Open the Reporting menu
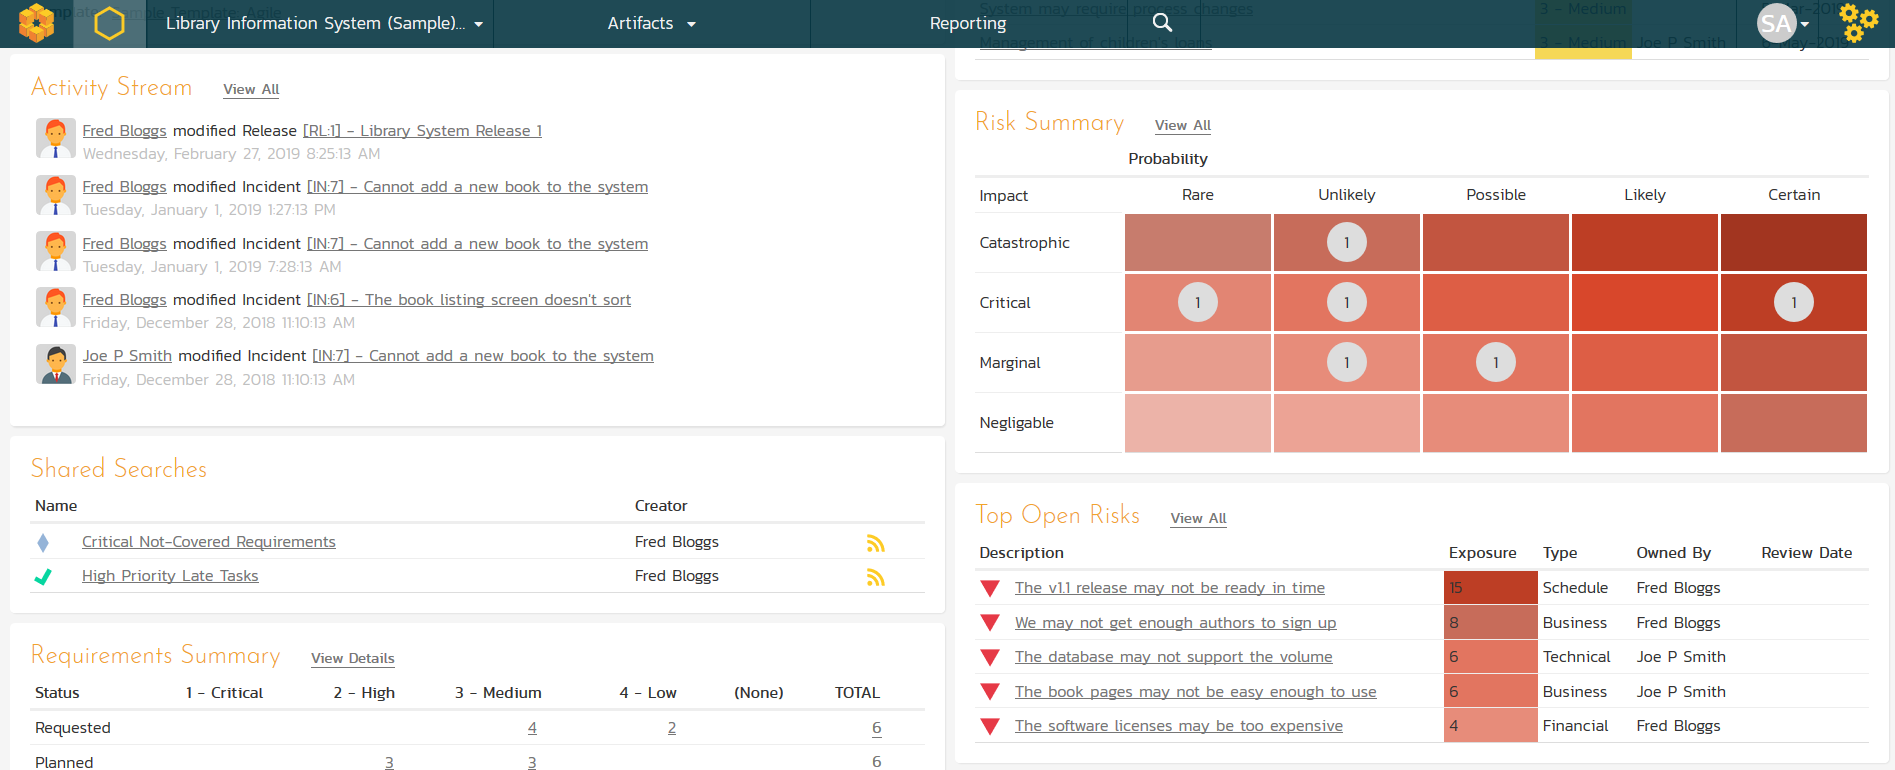 point(967,23)
